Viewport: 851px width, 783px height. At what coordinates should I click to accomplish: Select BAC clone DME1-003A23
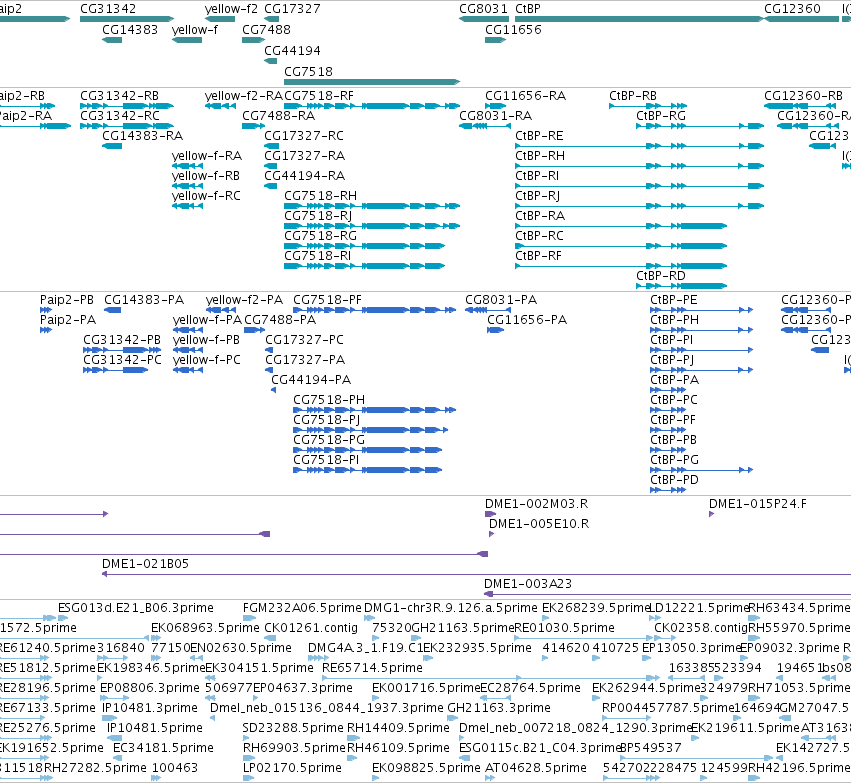[x=528, y=584]
